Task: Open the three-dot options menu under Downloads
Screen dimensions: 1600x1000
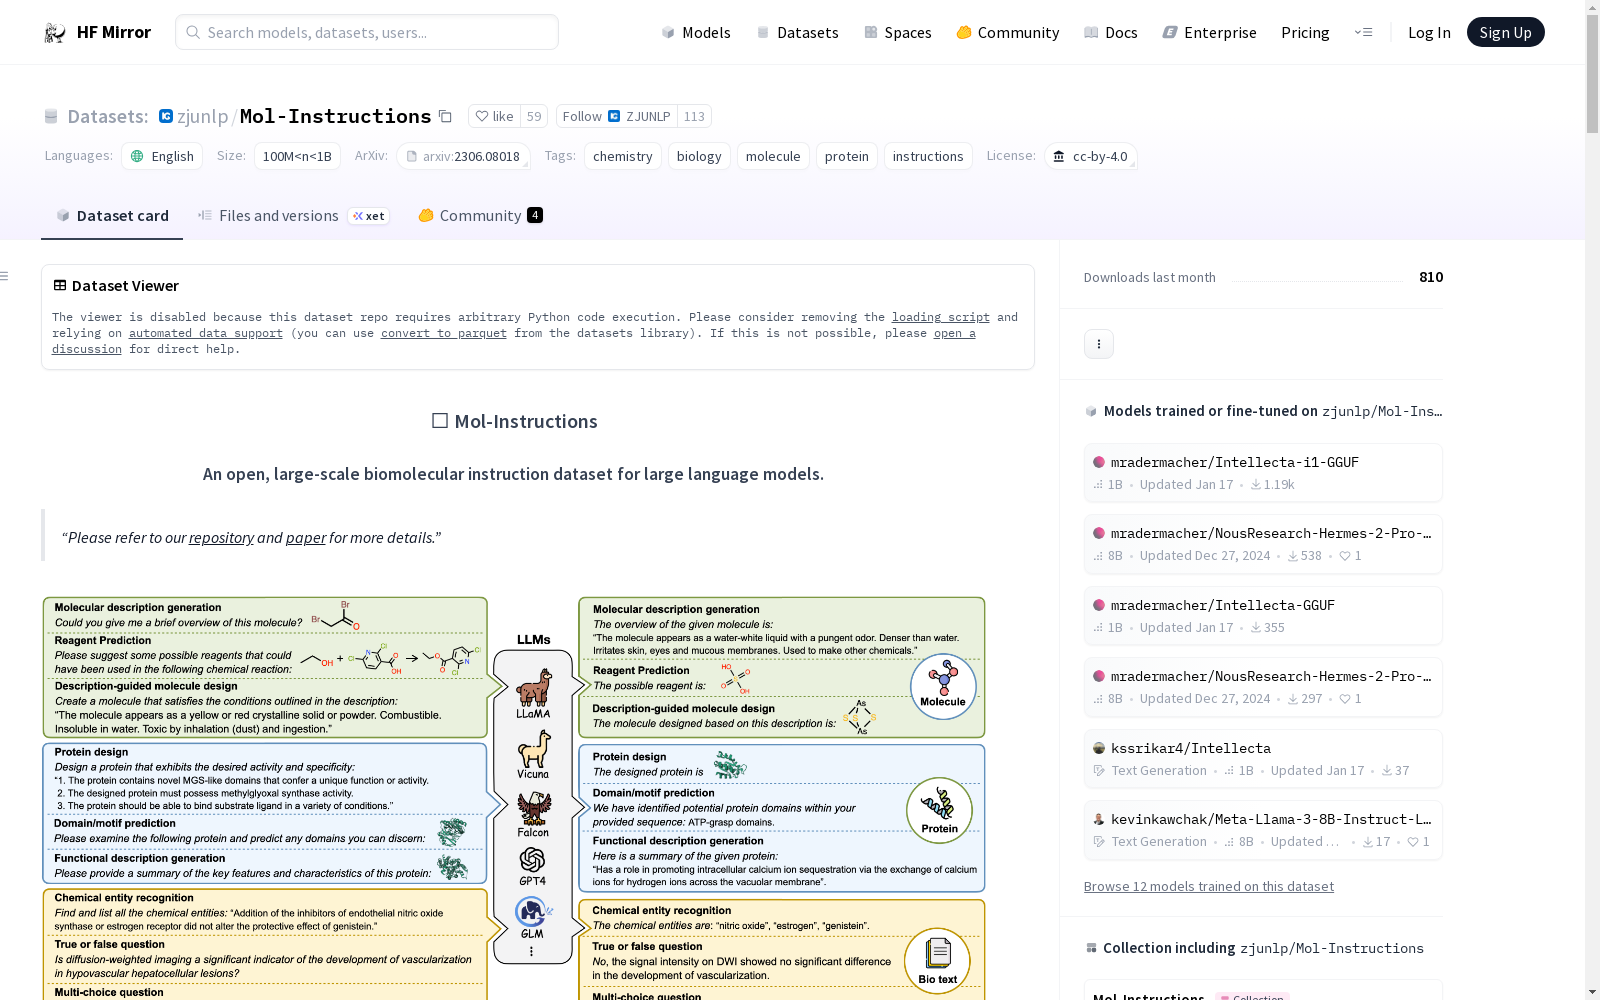Action: click(1098, 343)
